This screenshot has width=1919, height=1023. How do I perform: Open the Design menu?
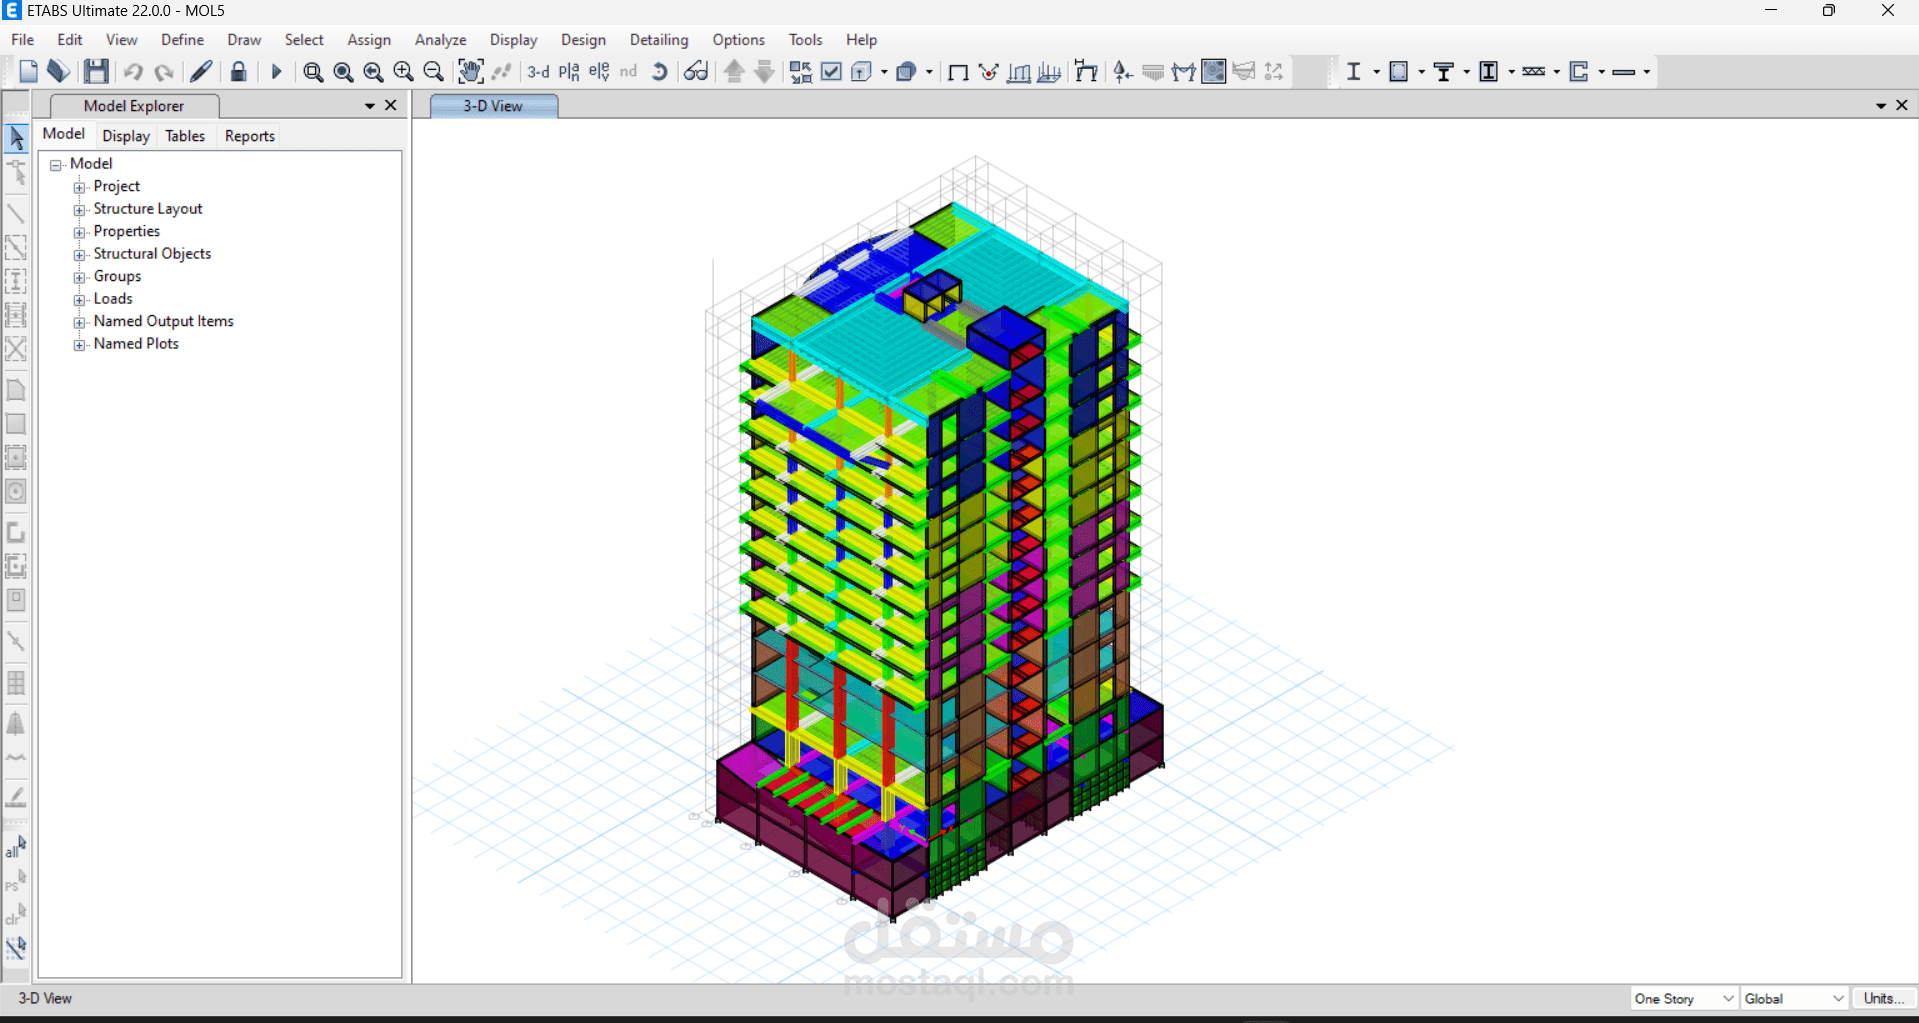583,40
